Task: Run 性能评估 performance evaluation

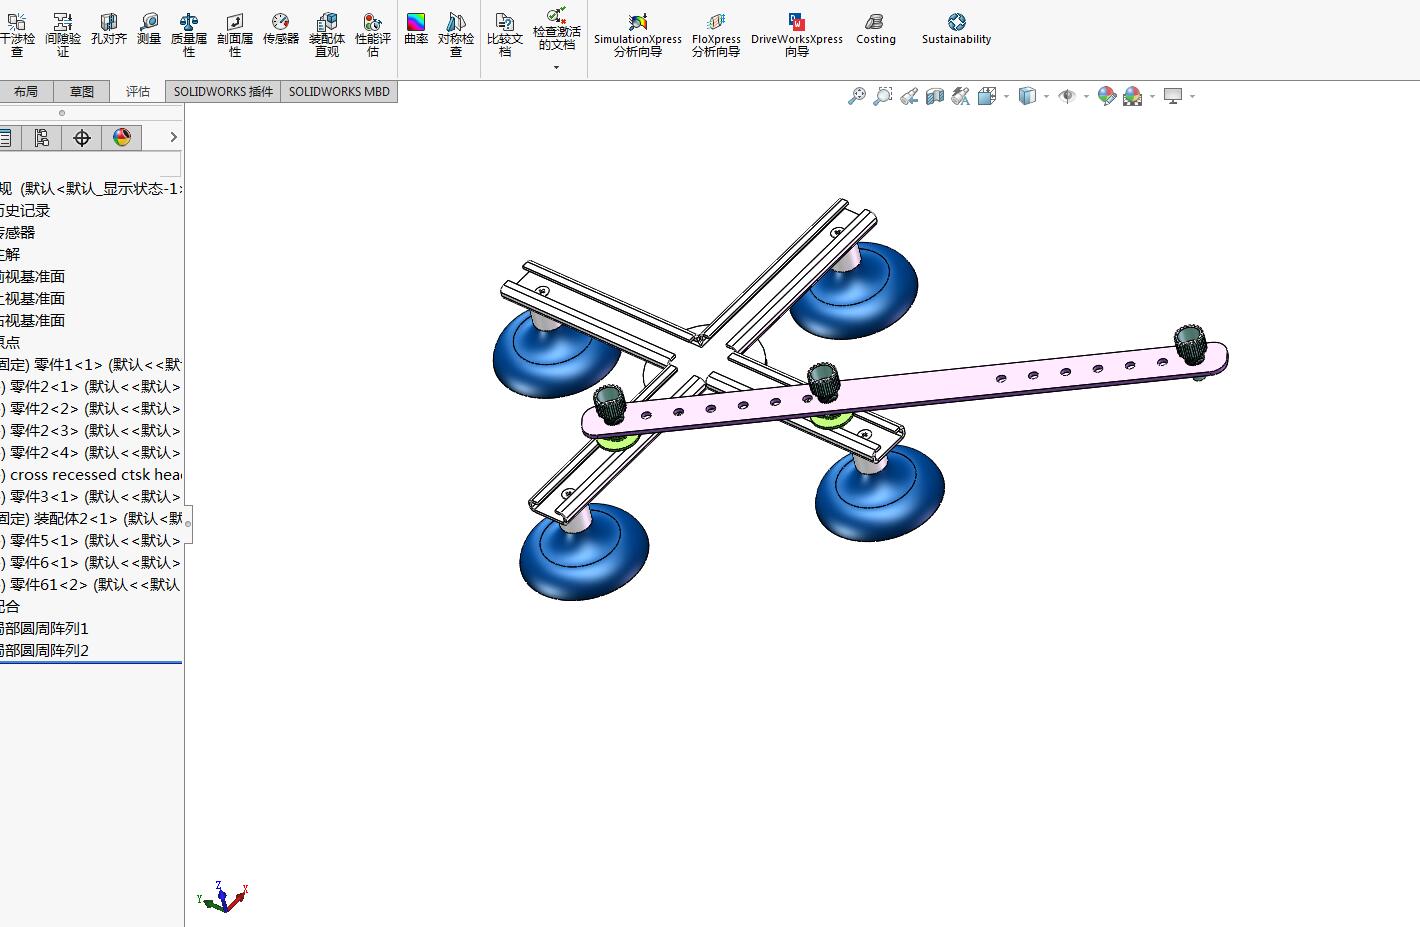Action: [373, 35]
